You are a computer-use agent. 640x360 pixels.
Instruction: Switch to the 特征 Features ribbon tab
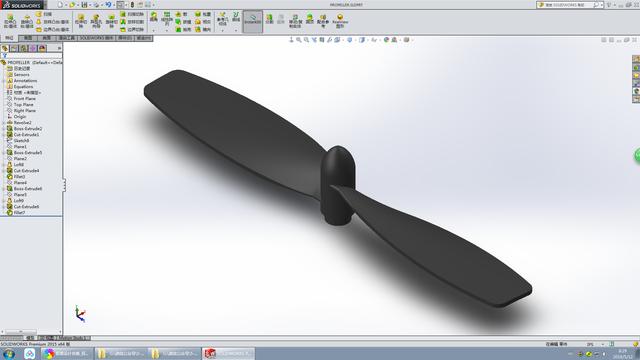point(9,38)
